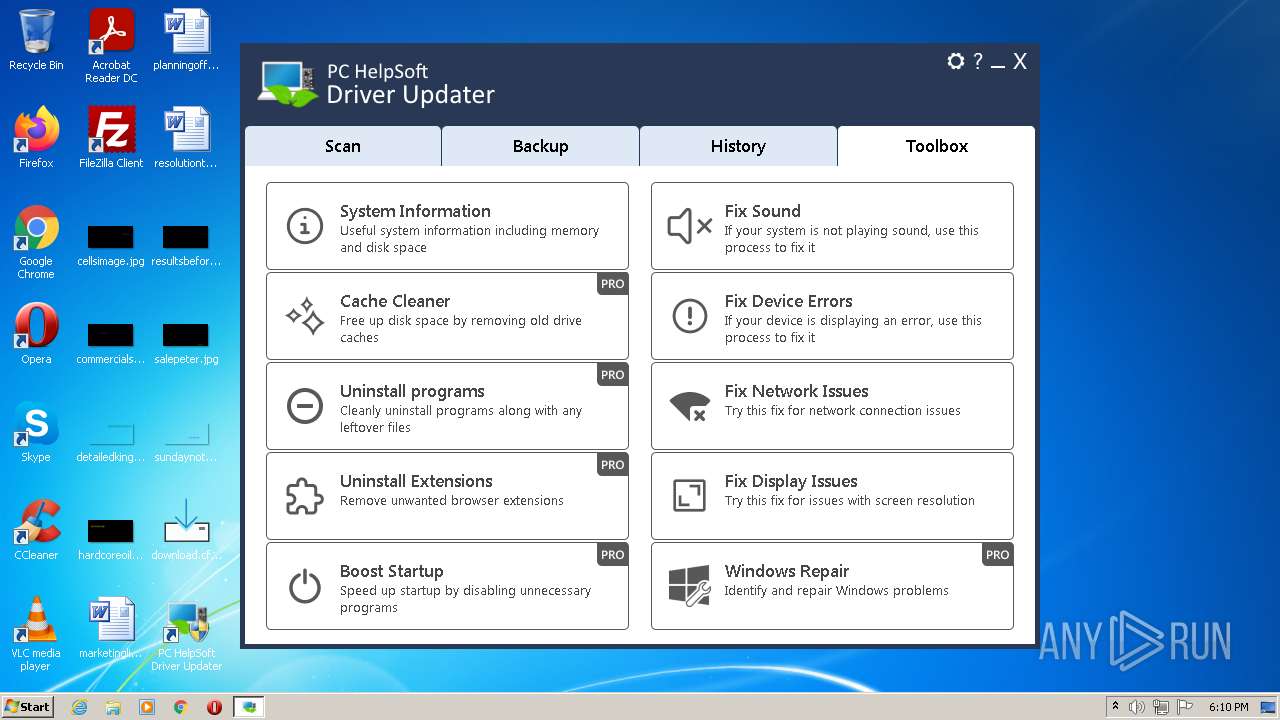Select the marketing Word document on desktop

point(111,628)
